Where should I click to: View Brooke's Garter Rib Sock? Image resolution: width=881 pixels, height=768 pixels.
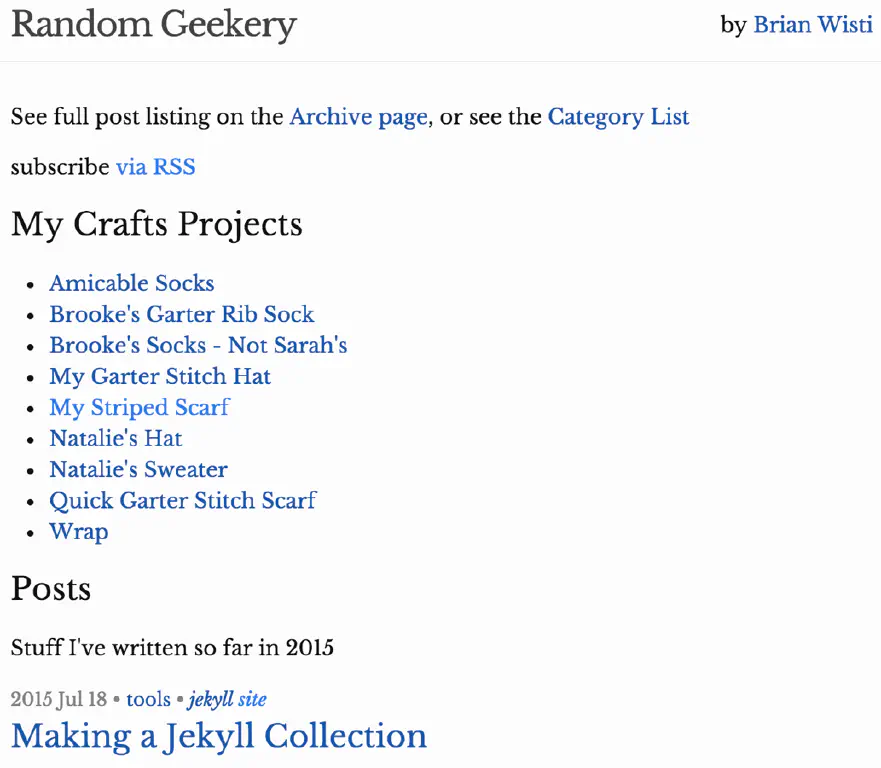(x=181, y=314)
